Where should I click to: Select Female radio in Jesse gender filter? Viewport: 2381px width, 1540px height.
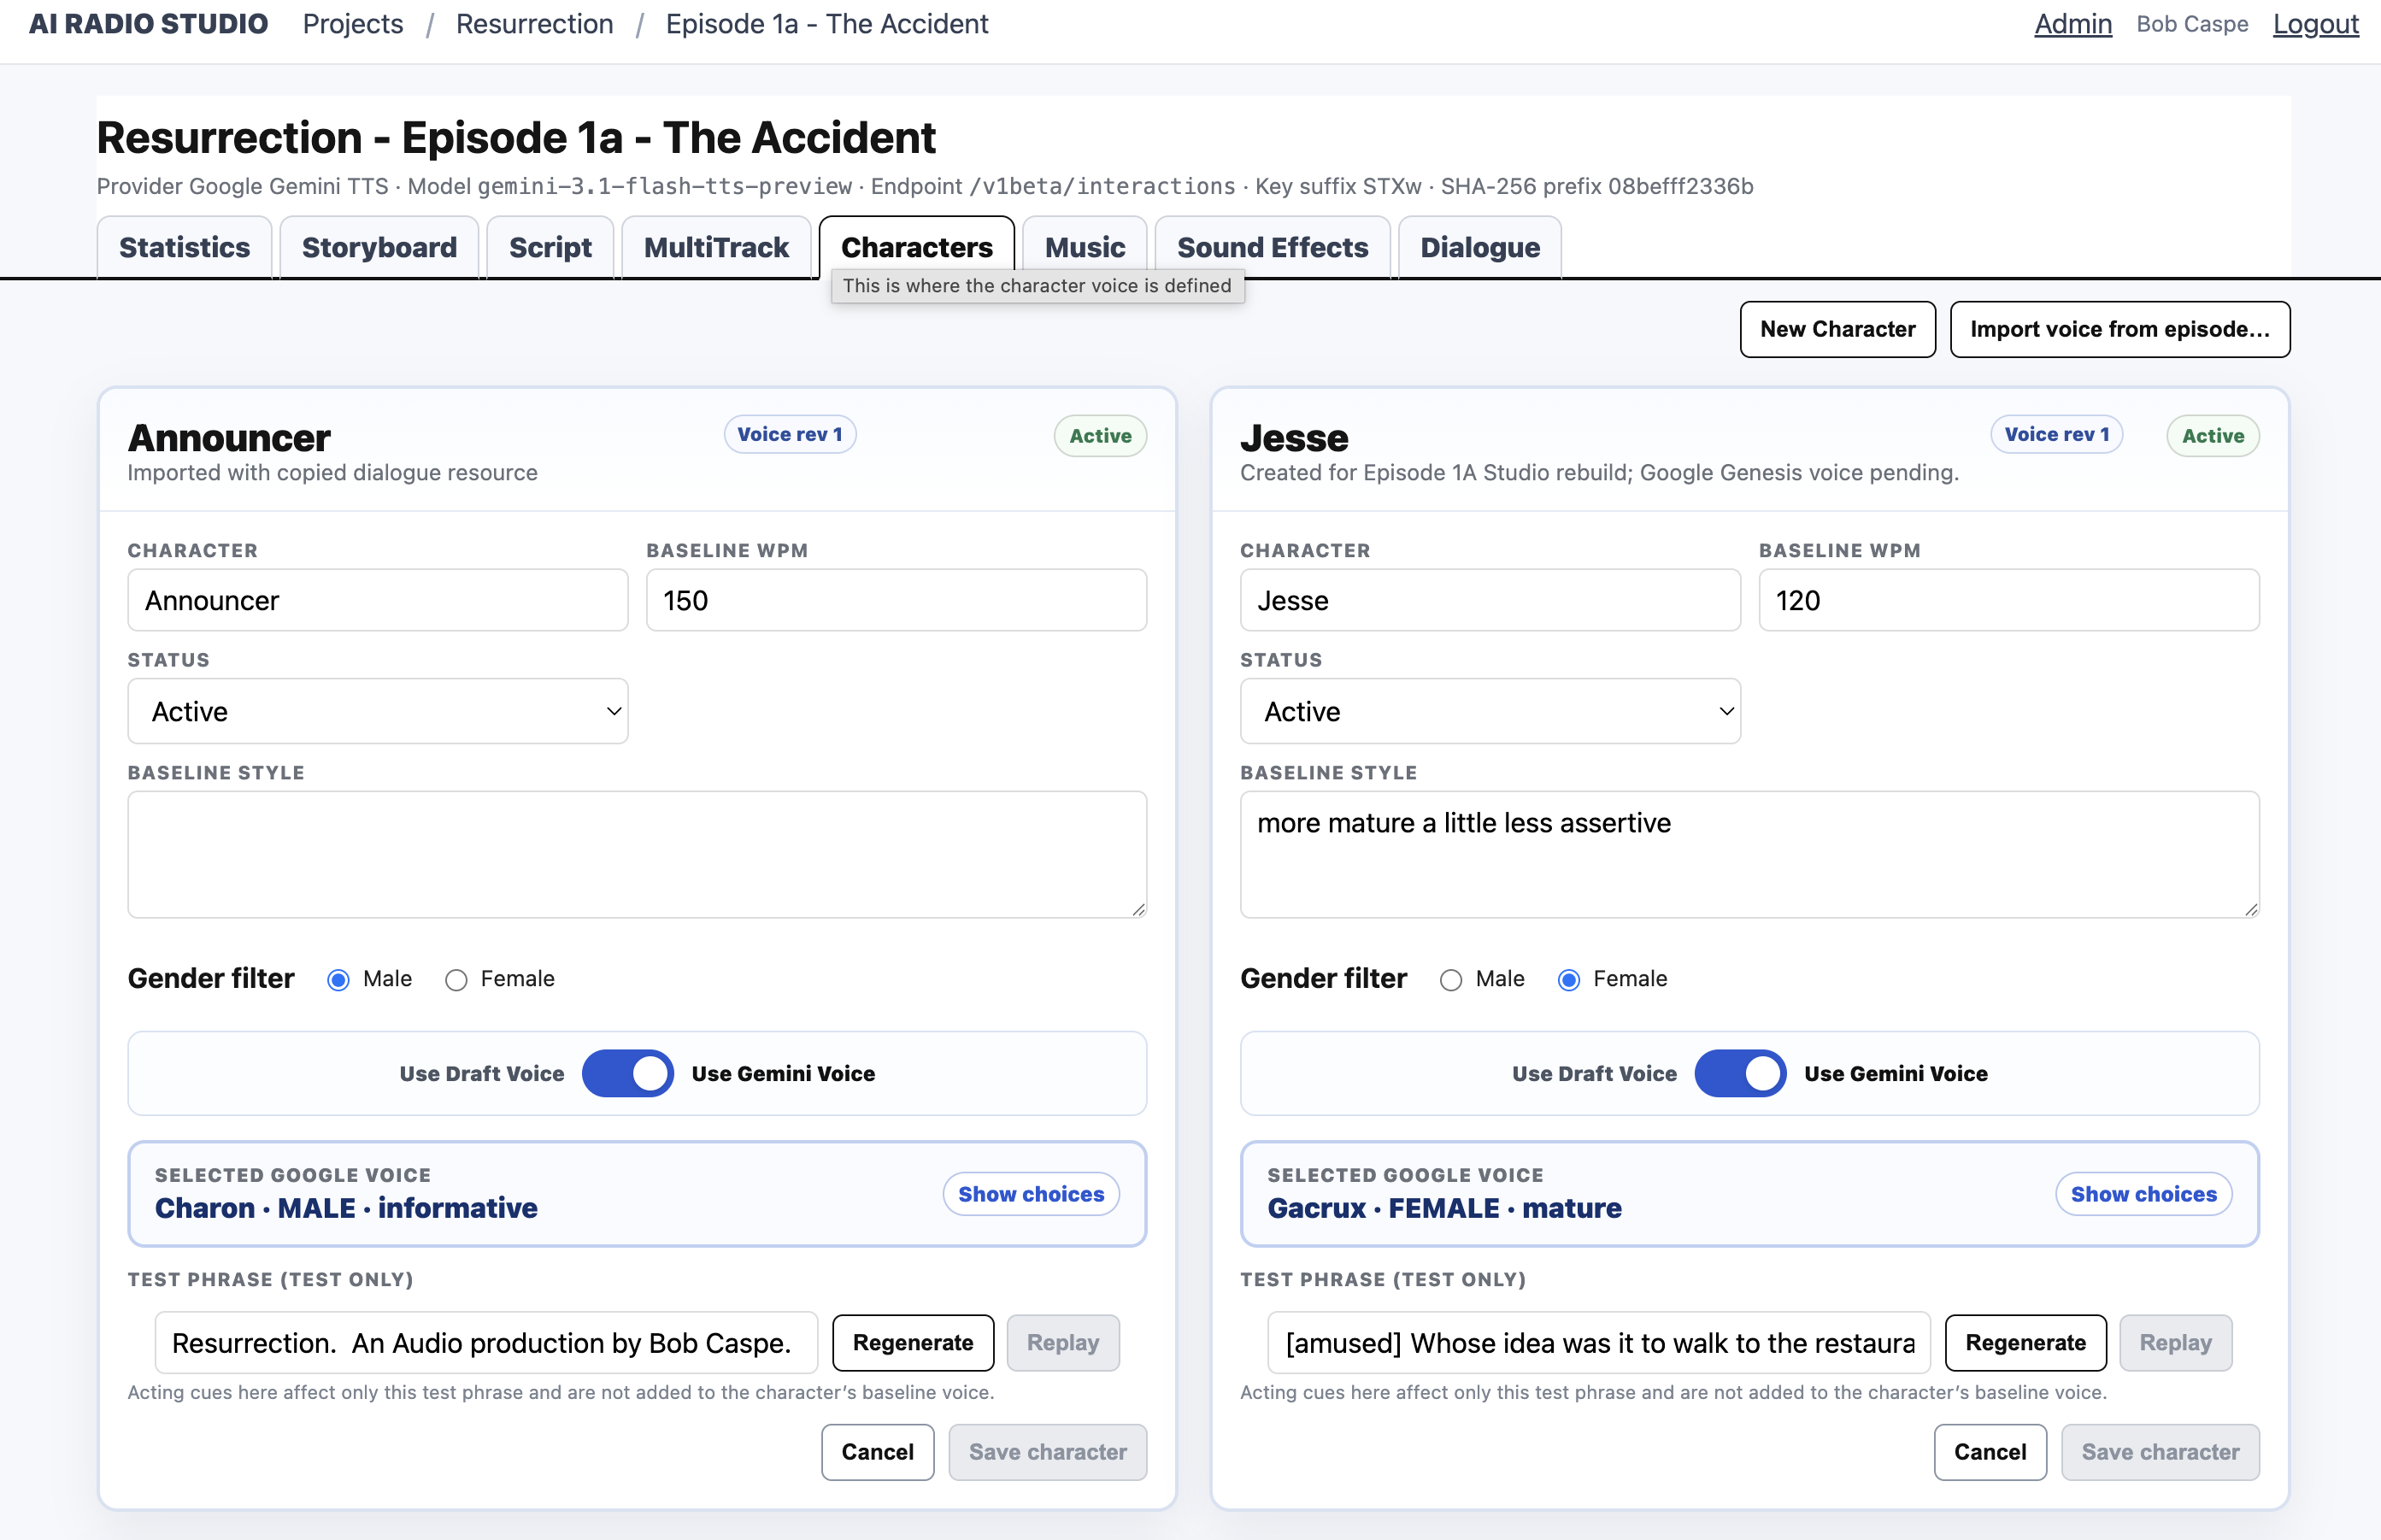point(1568,980)
